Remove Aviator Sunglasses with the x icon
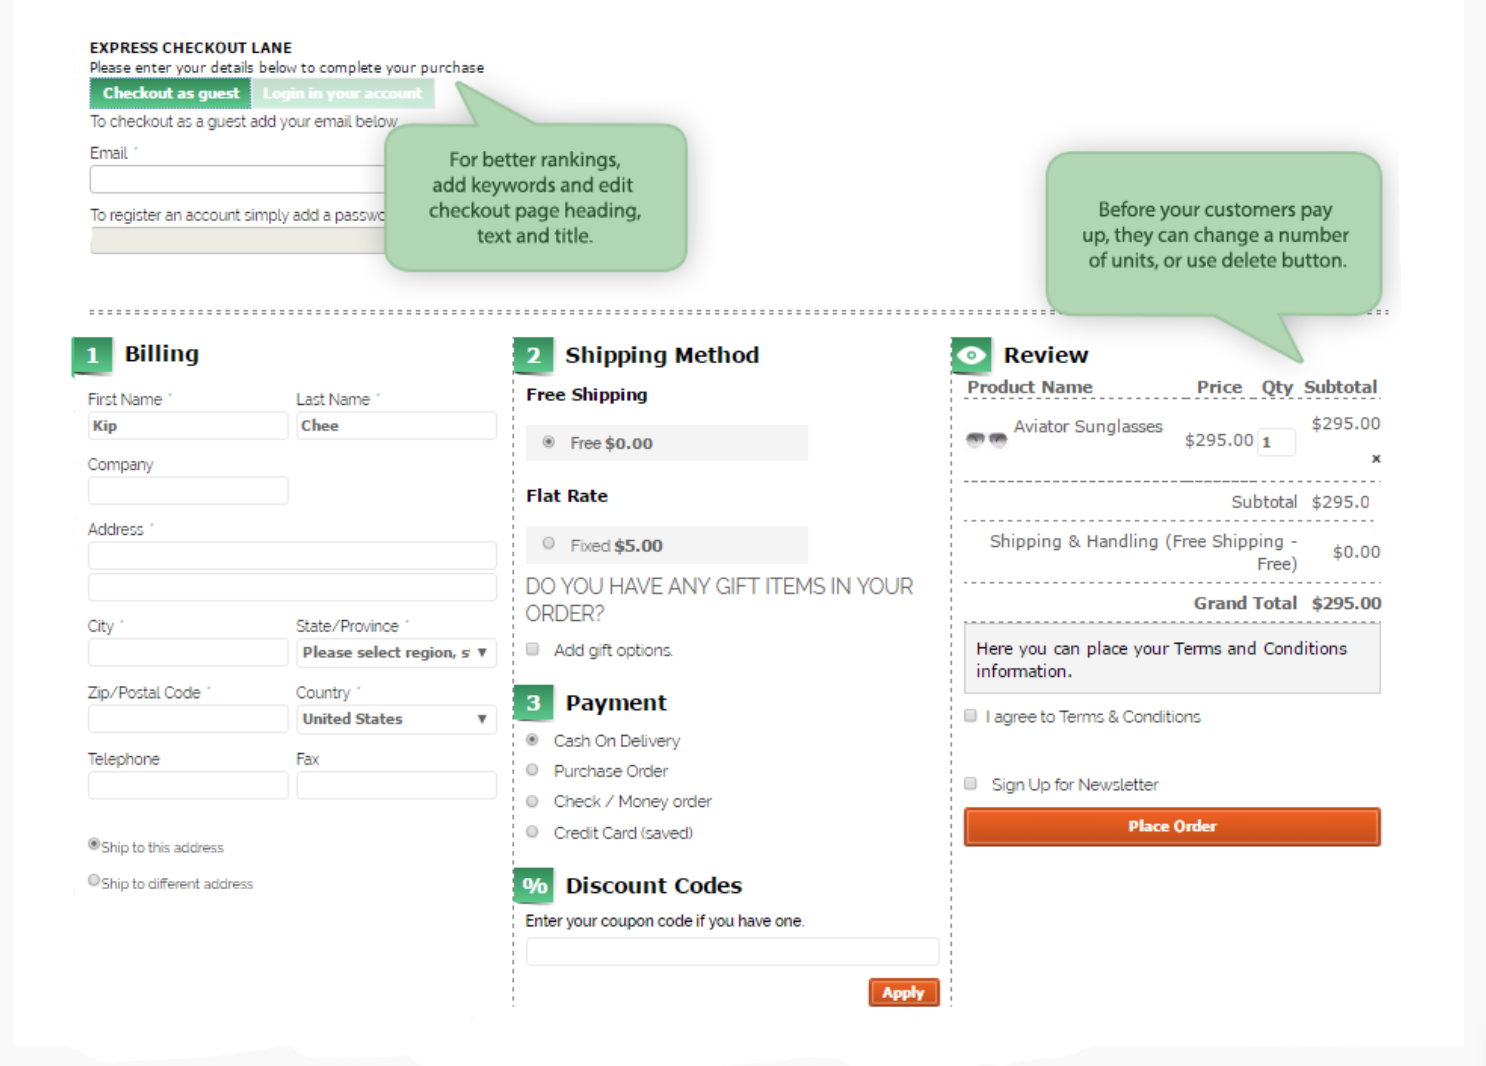 click(1376, 459)
